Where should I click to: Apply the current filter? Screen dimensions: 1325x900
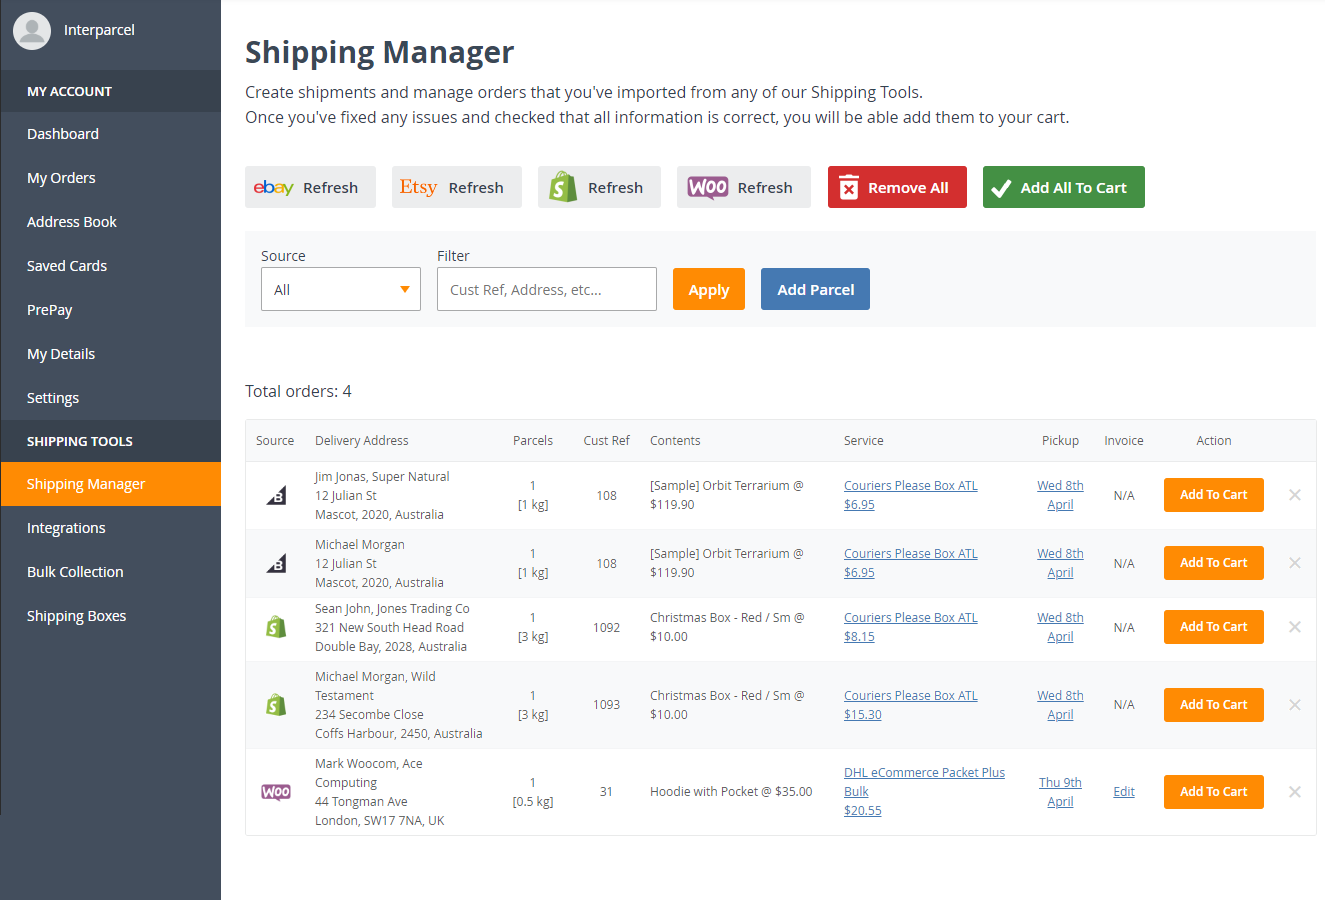pos(708,289)
